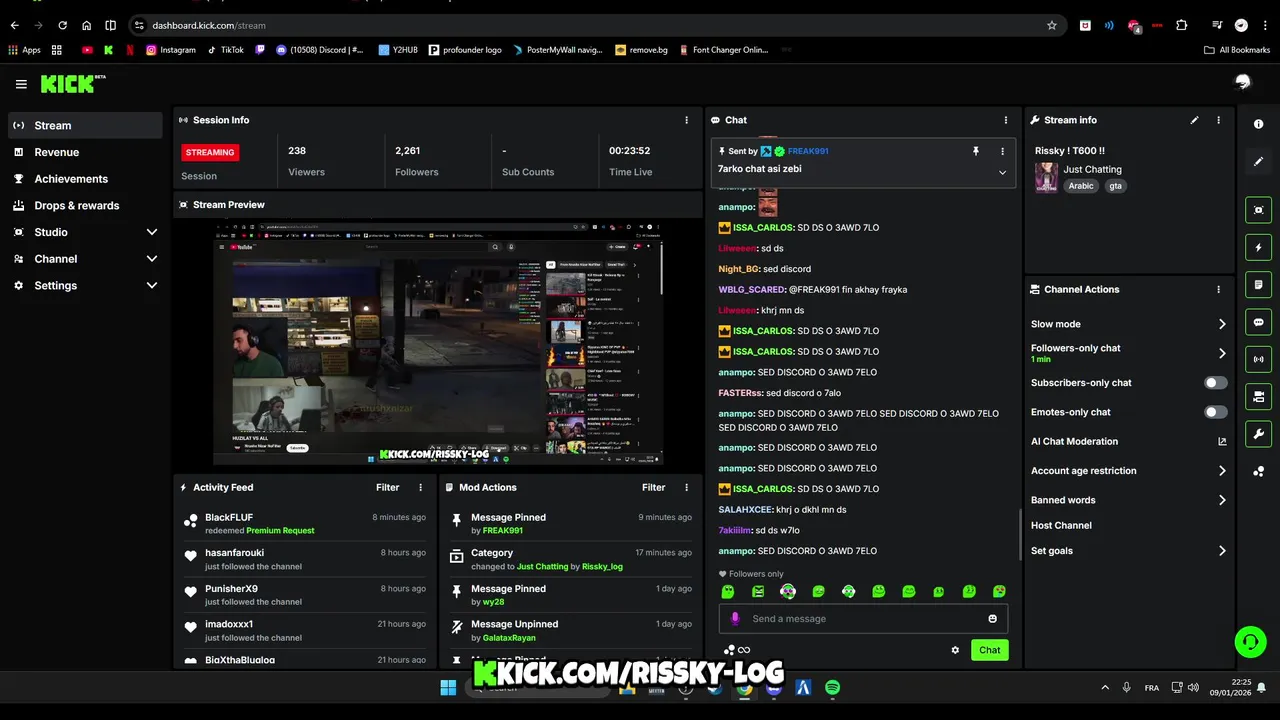Click FREAK991 username in pinned message
Image resolution: width=1280 pixels, height=720 pixels.
pos(808,152)
